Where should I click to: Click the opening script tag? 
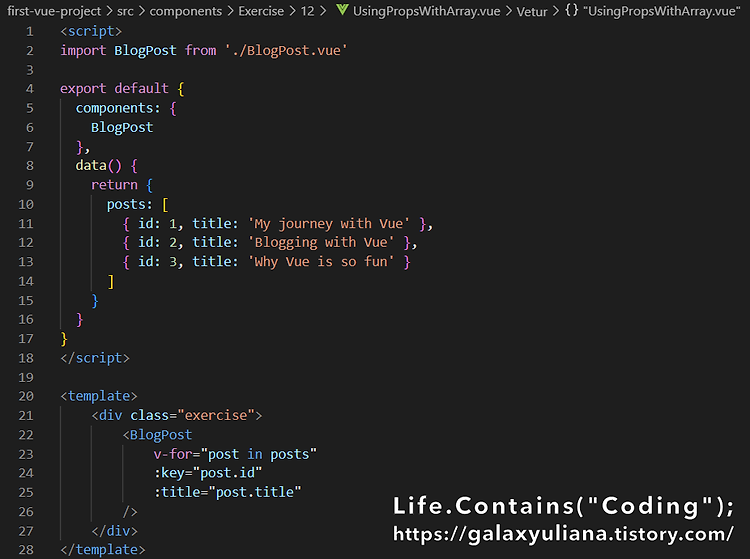pyautogui.click(x=91, y=32)
